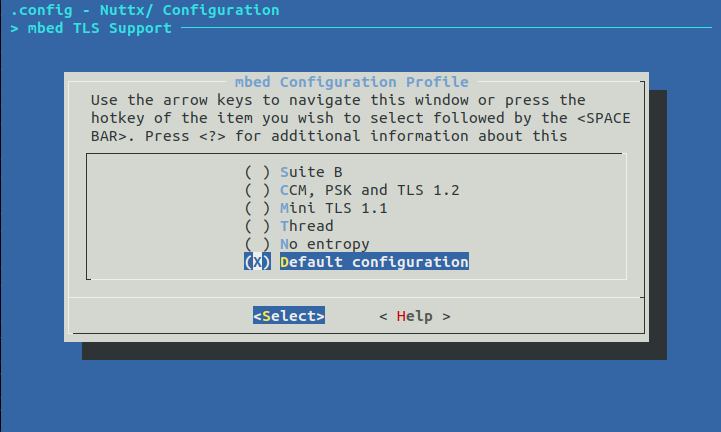This screenshot has height=432, width=721.
Task: Select the Default configuration radio marker
Action: tap(257, 262)
